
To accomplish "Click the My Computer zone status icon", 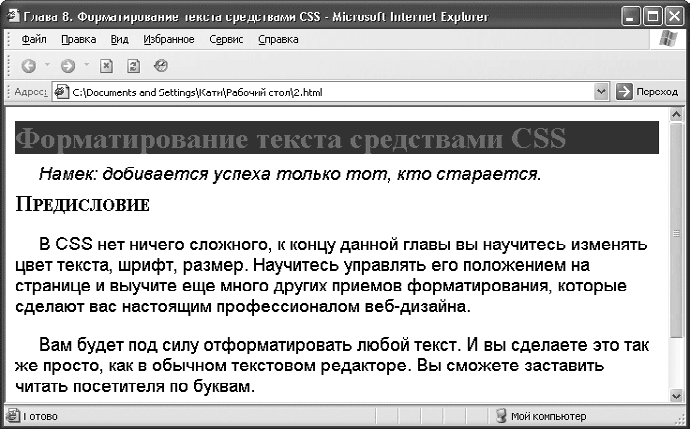I will coord(501,415).
